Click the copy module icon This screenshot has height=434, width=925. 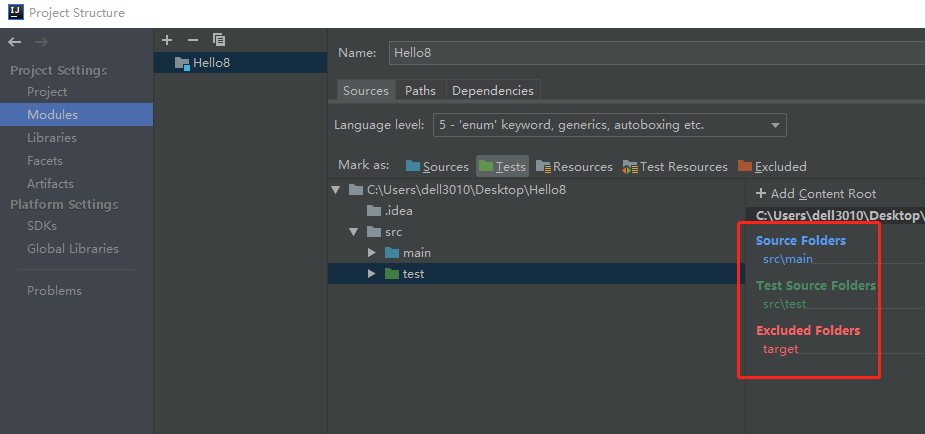pyautogui.click(x=219, y=40)
